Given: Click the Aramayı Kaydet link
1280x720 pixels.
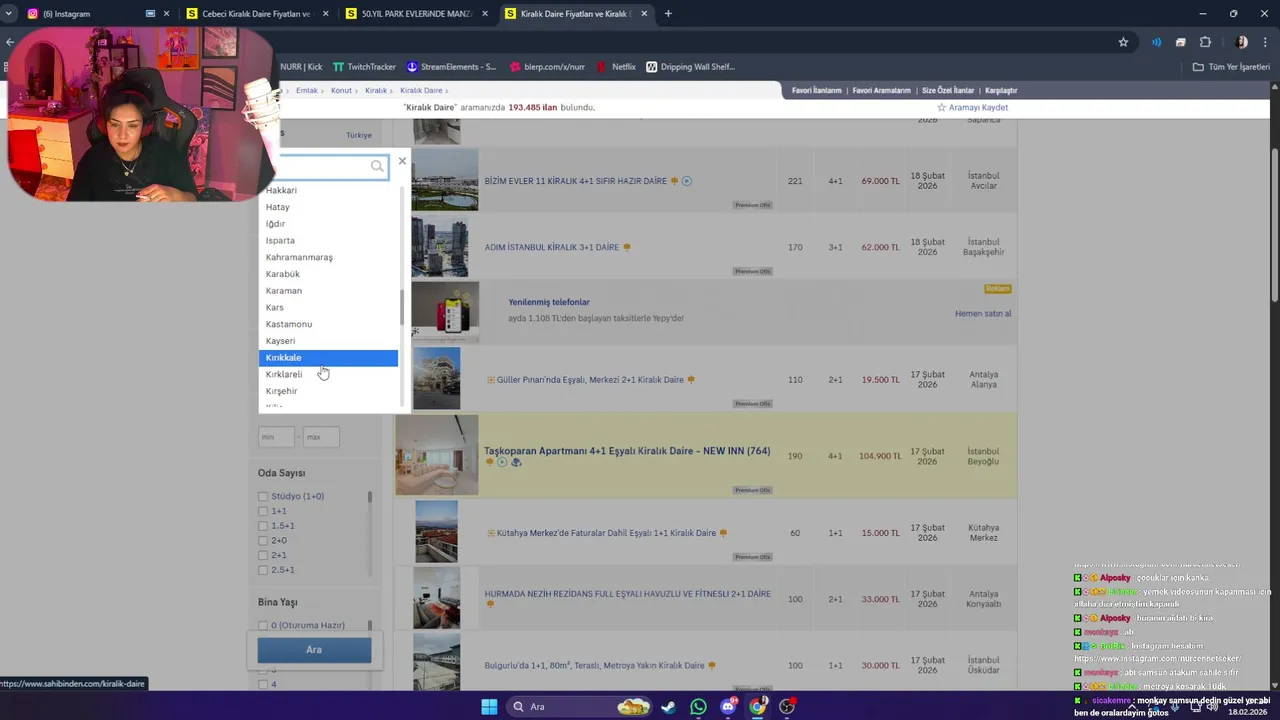Looking at the screenshot, I should click(x=978, y=107).
